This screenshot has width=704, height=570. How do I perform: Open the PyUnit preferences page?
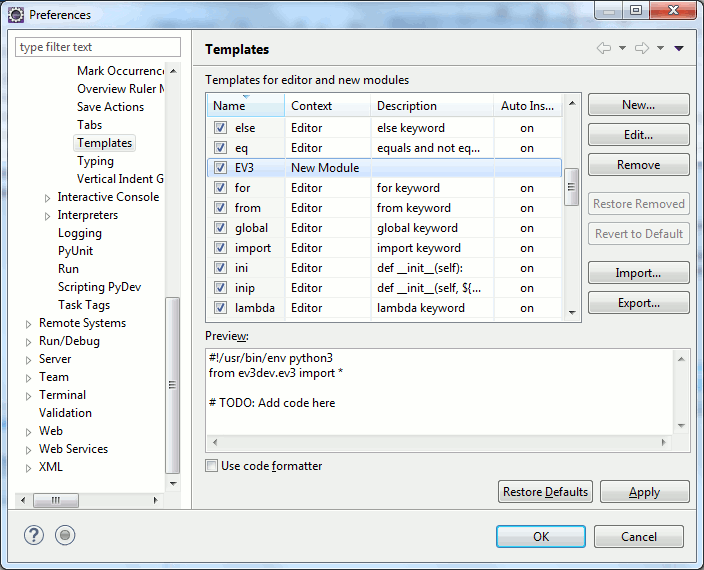click(75, 251)
